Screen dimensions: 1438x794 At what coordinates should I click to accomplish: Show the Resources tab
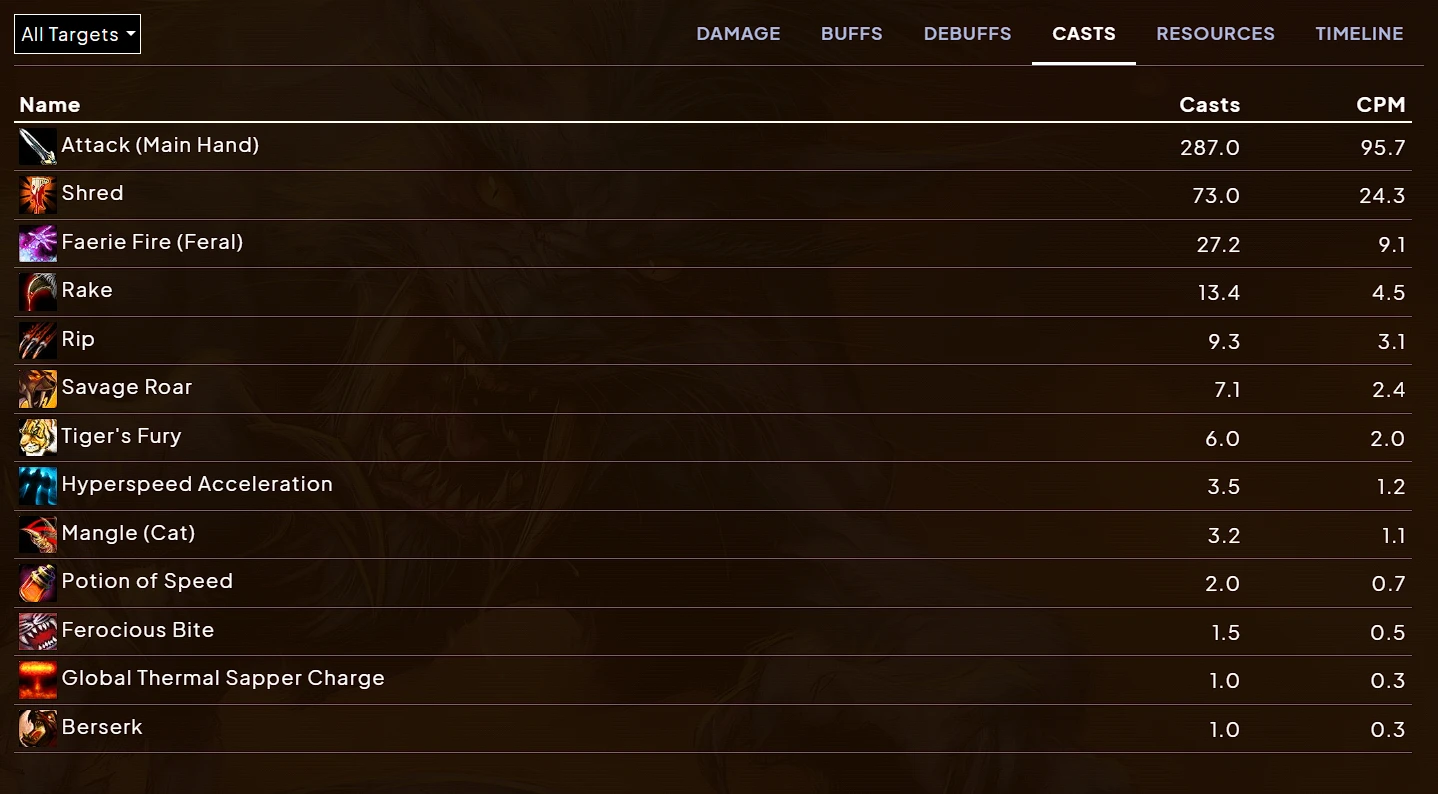pos(1215,33)
